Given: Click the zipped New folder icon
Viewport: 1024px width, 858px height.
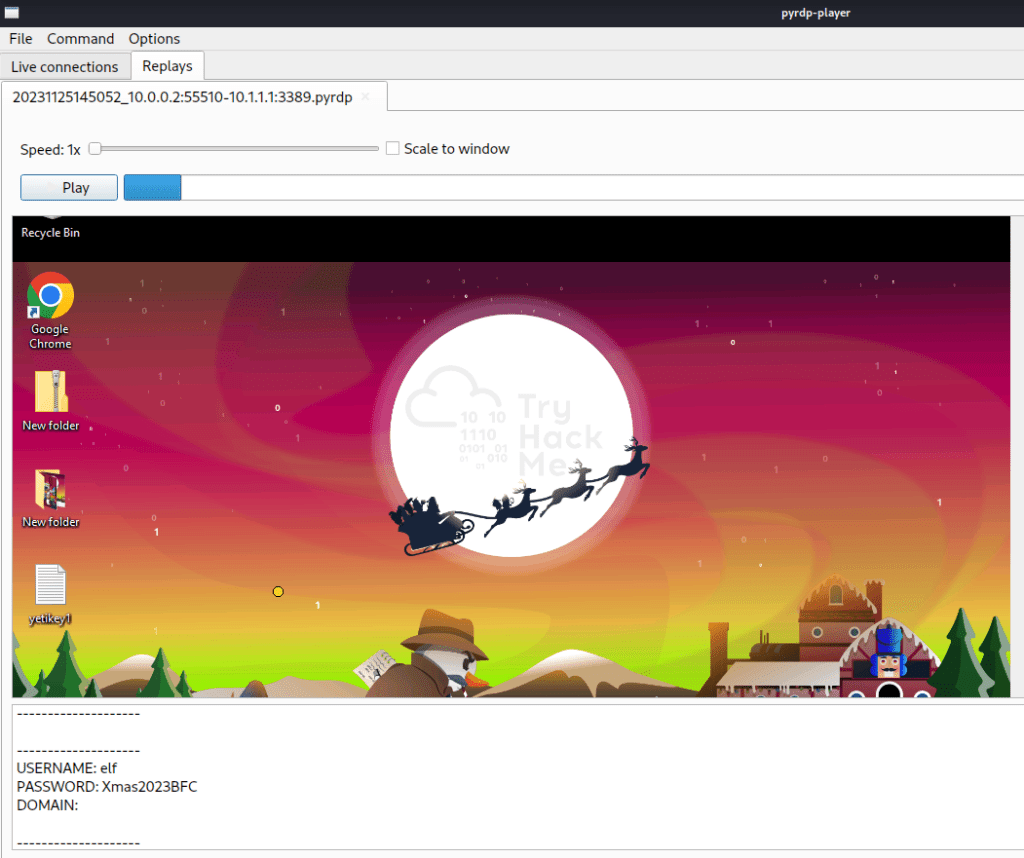Looking at the screenshot, I should click(51, 392).
